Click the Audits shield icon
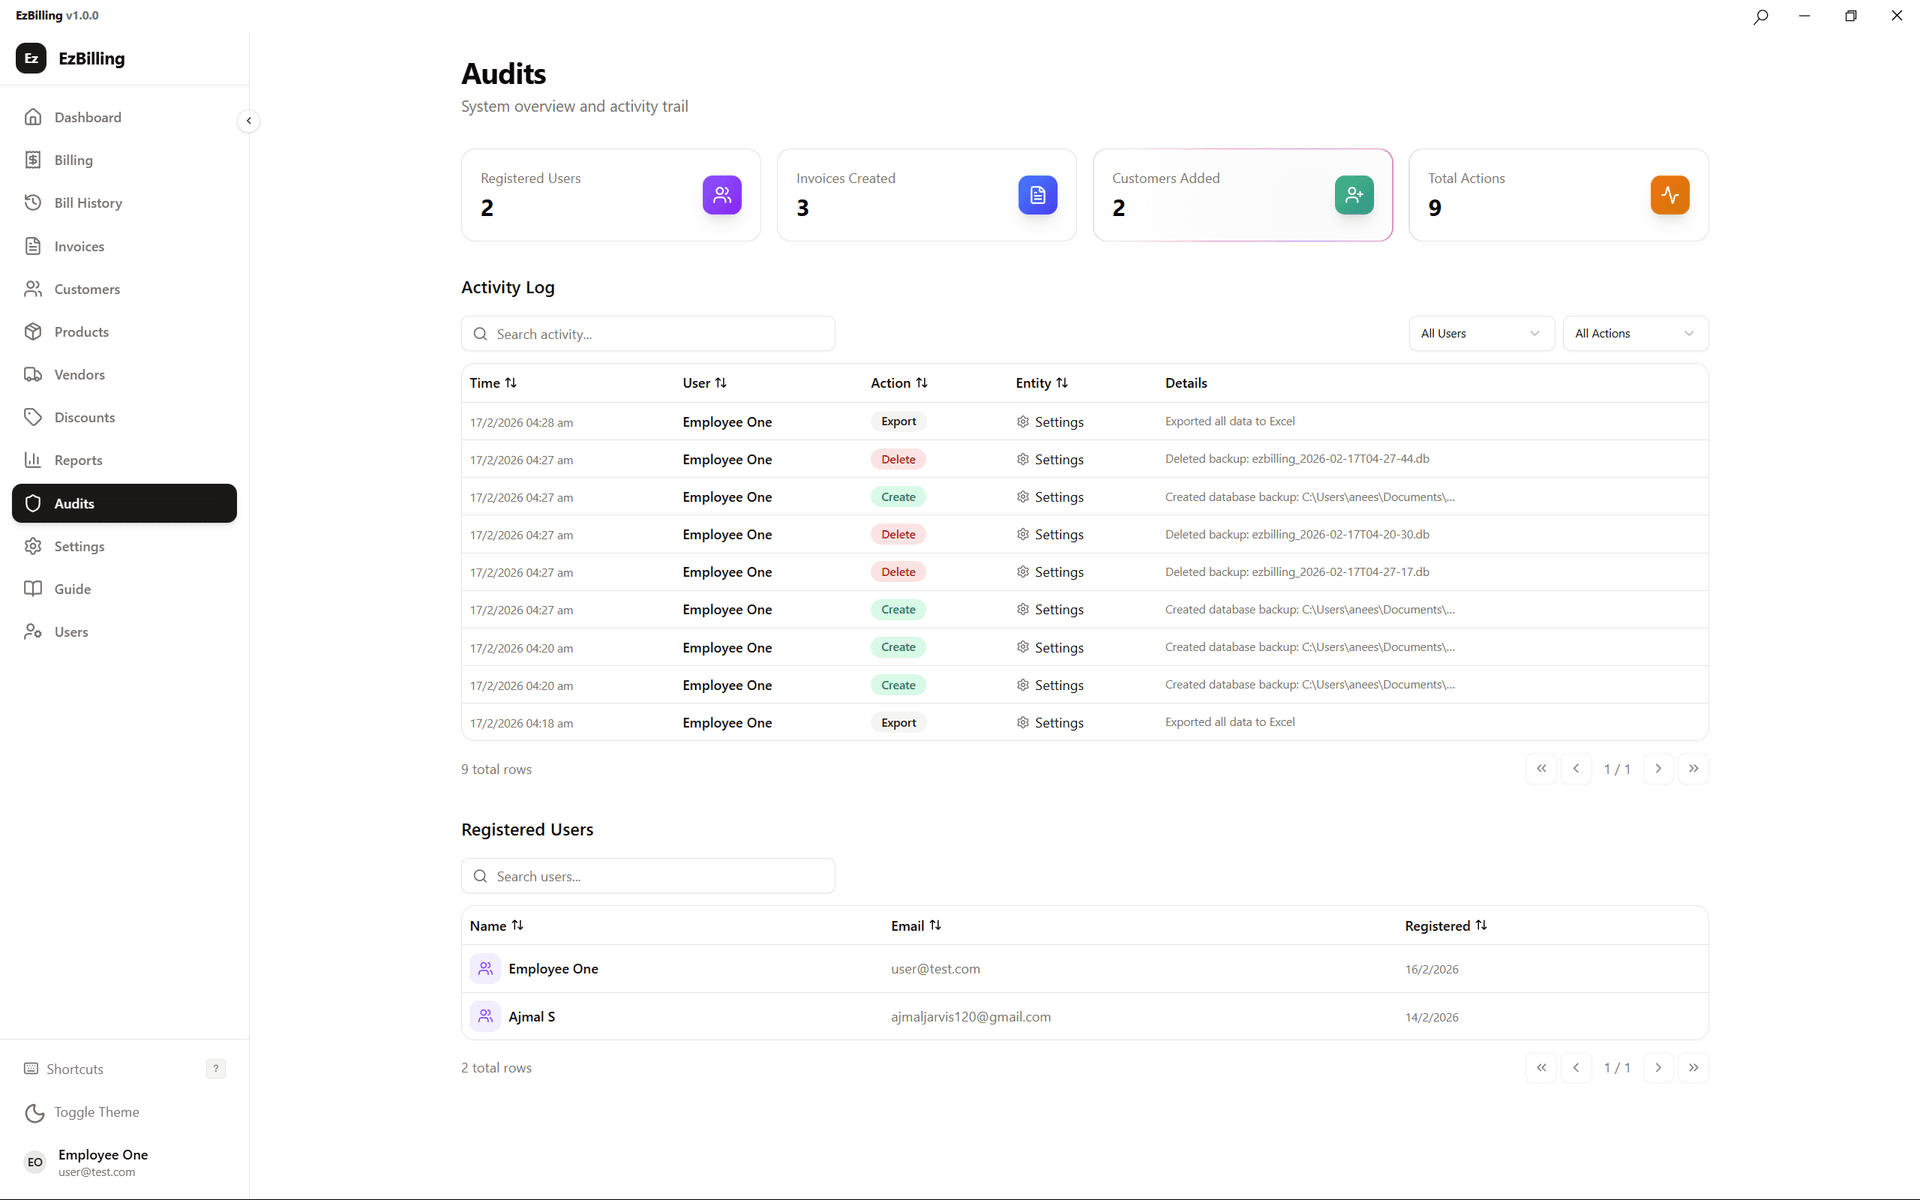Screen dimensions: 1920x1200 tap(33, 503)
